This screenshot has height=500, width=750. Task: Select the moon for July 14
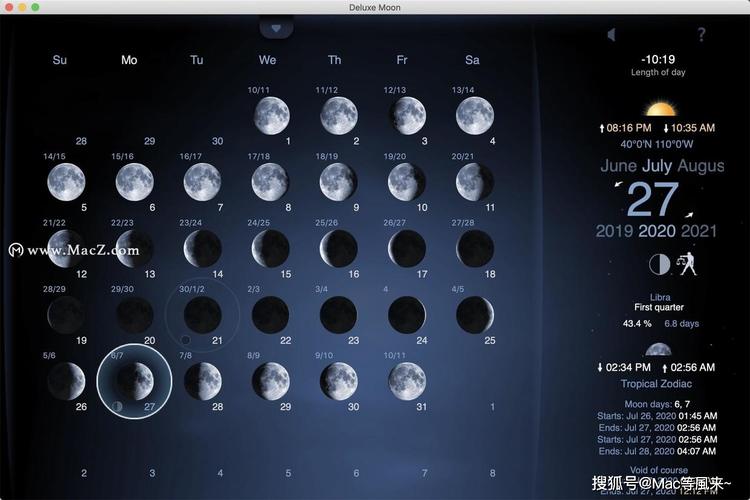[x=202, y=248]
